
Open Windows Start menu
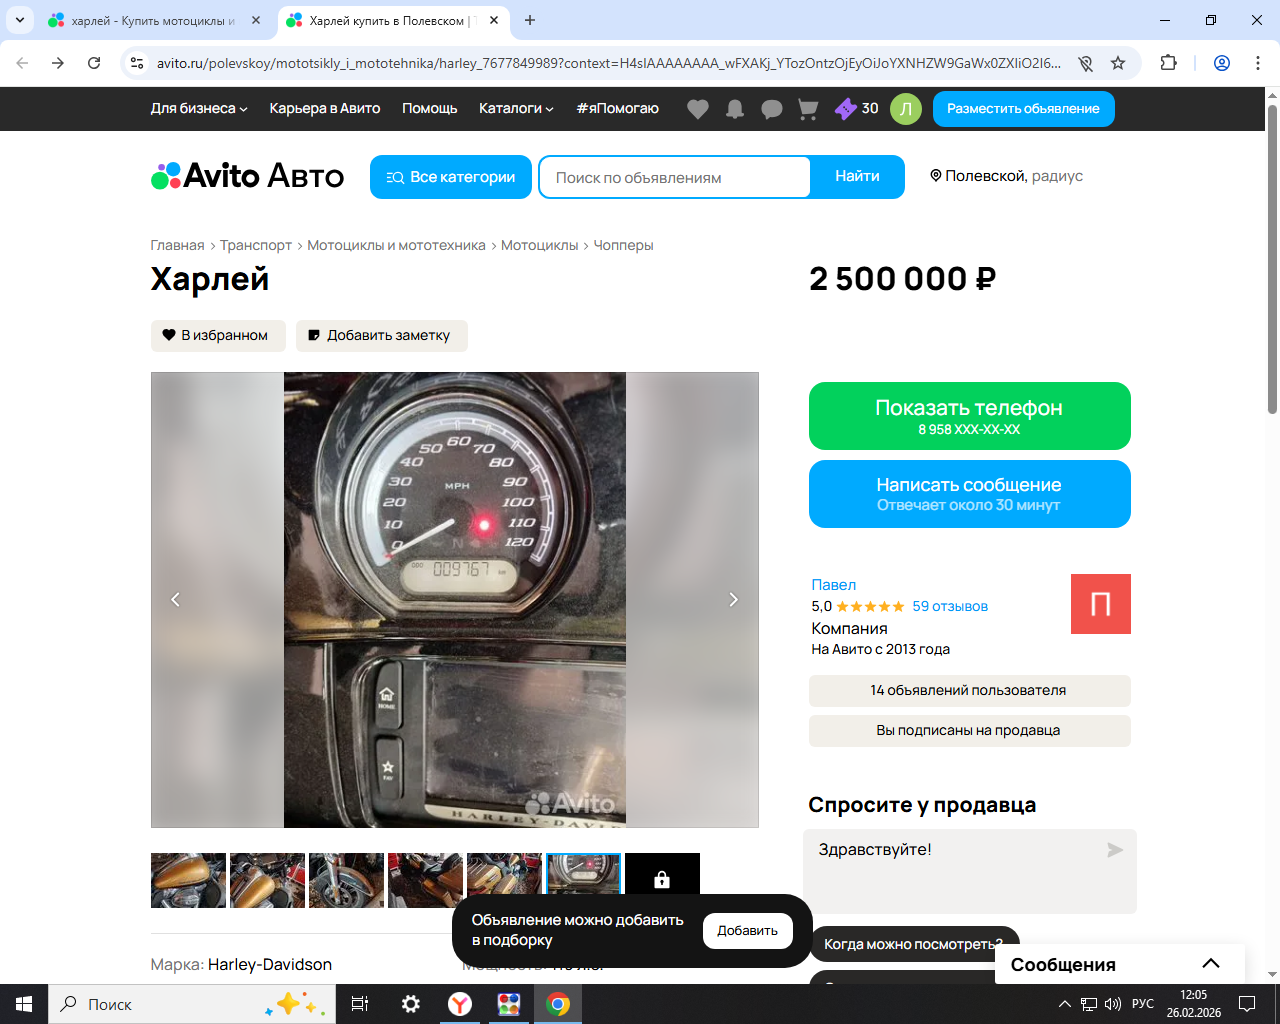coord(24,1004)
